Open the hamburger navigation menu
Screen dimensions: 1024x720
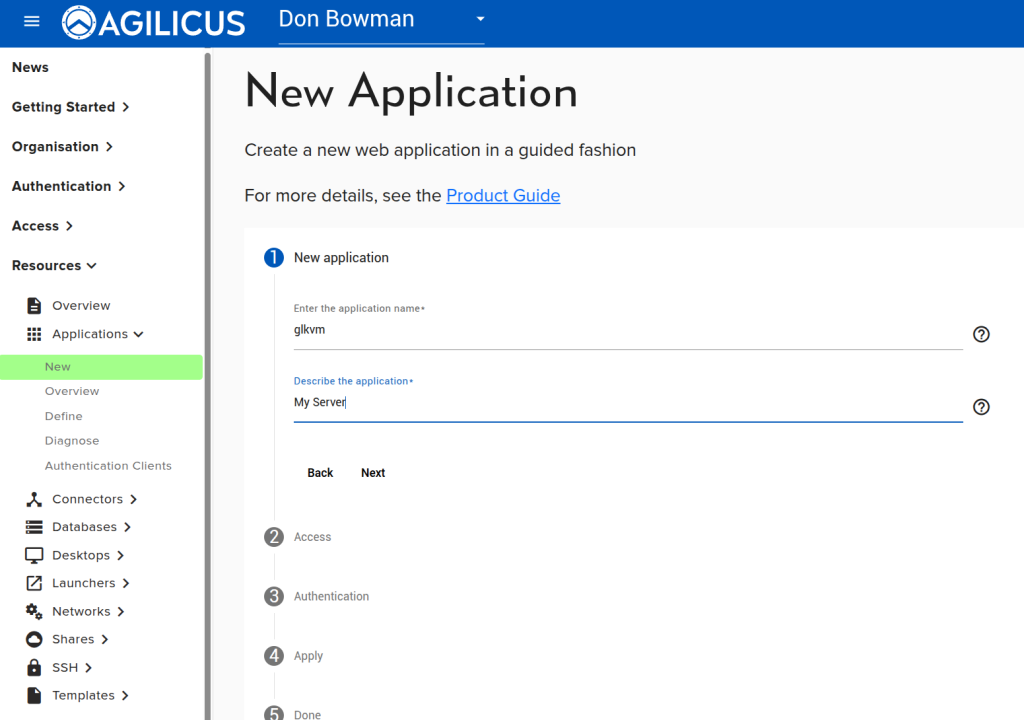32,21
